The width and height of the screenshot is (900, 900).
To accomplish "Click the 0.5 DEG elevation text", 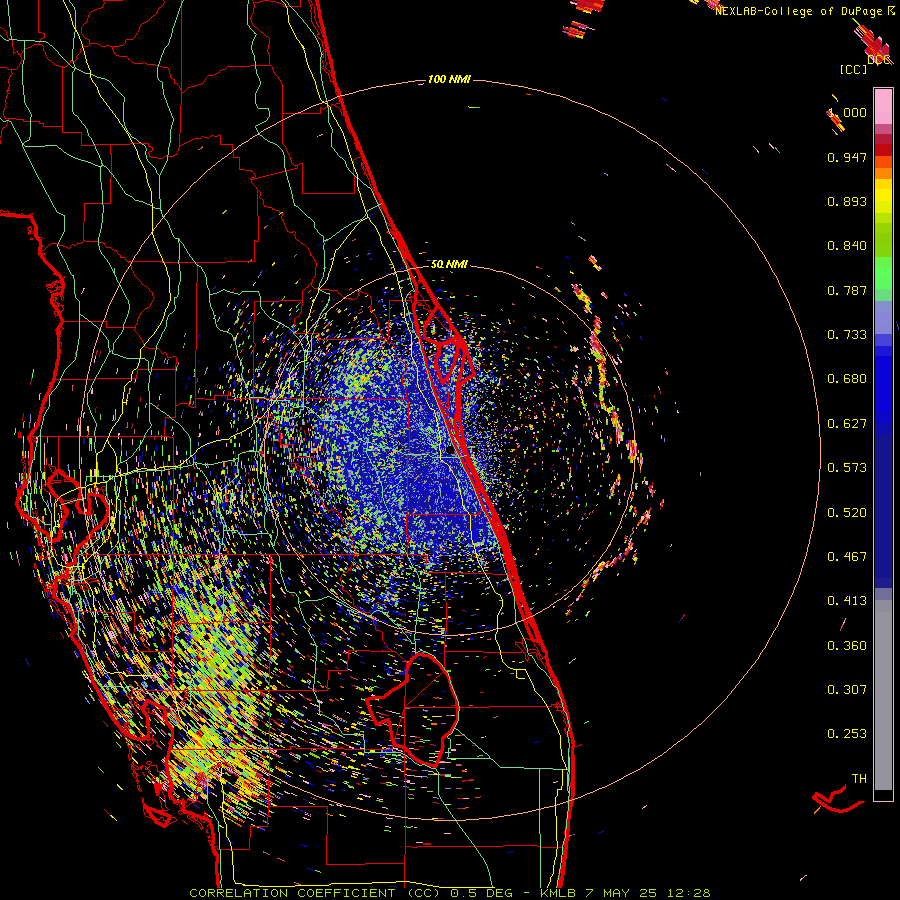I will 481,893.
